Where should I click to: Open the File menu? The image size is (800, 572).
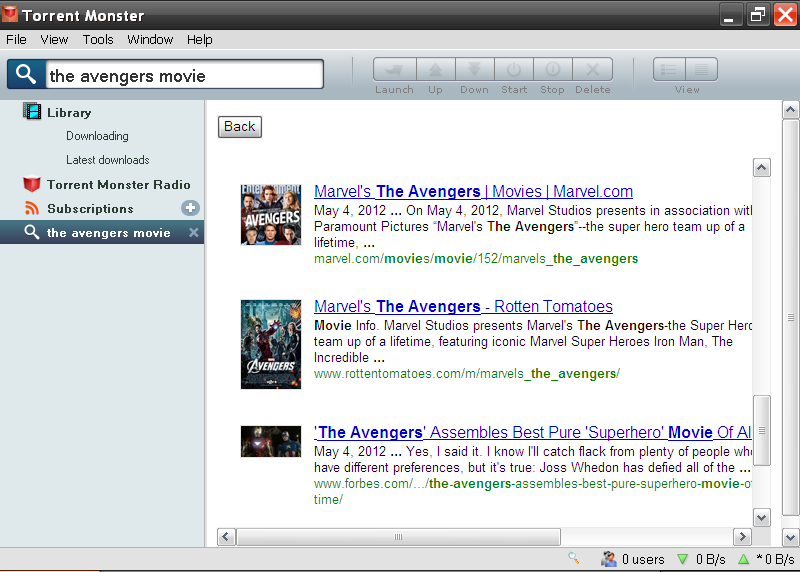(x=16, y=39)
